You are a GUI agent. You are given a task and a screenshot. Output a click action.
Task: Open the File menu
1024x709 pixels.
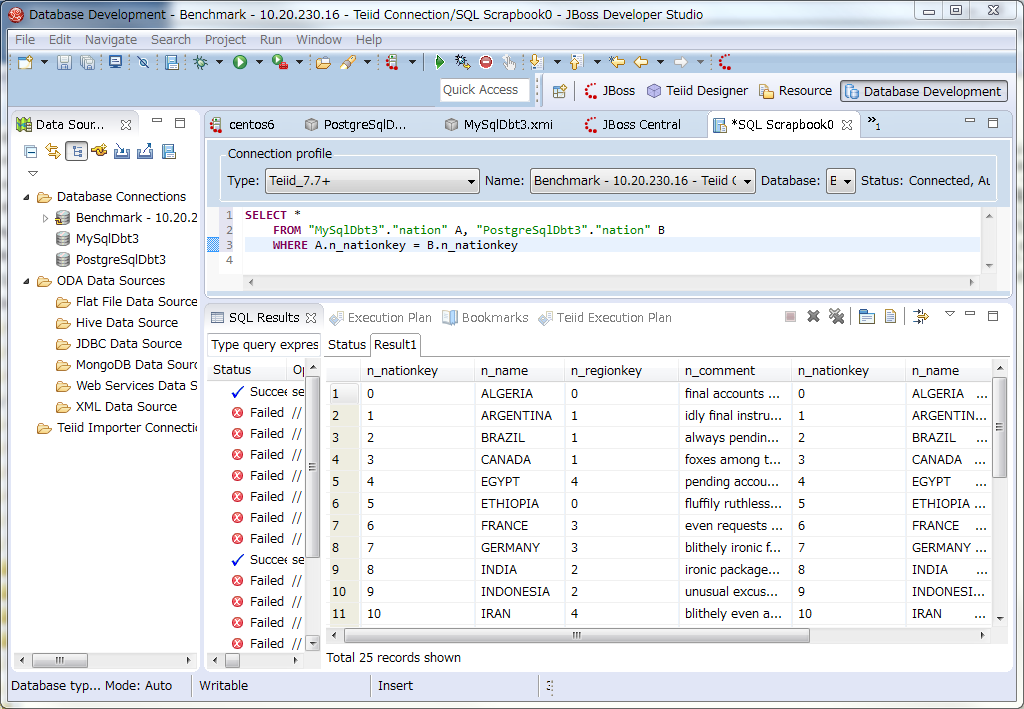point(25,40)
